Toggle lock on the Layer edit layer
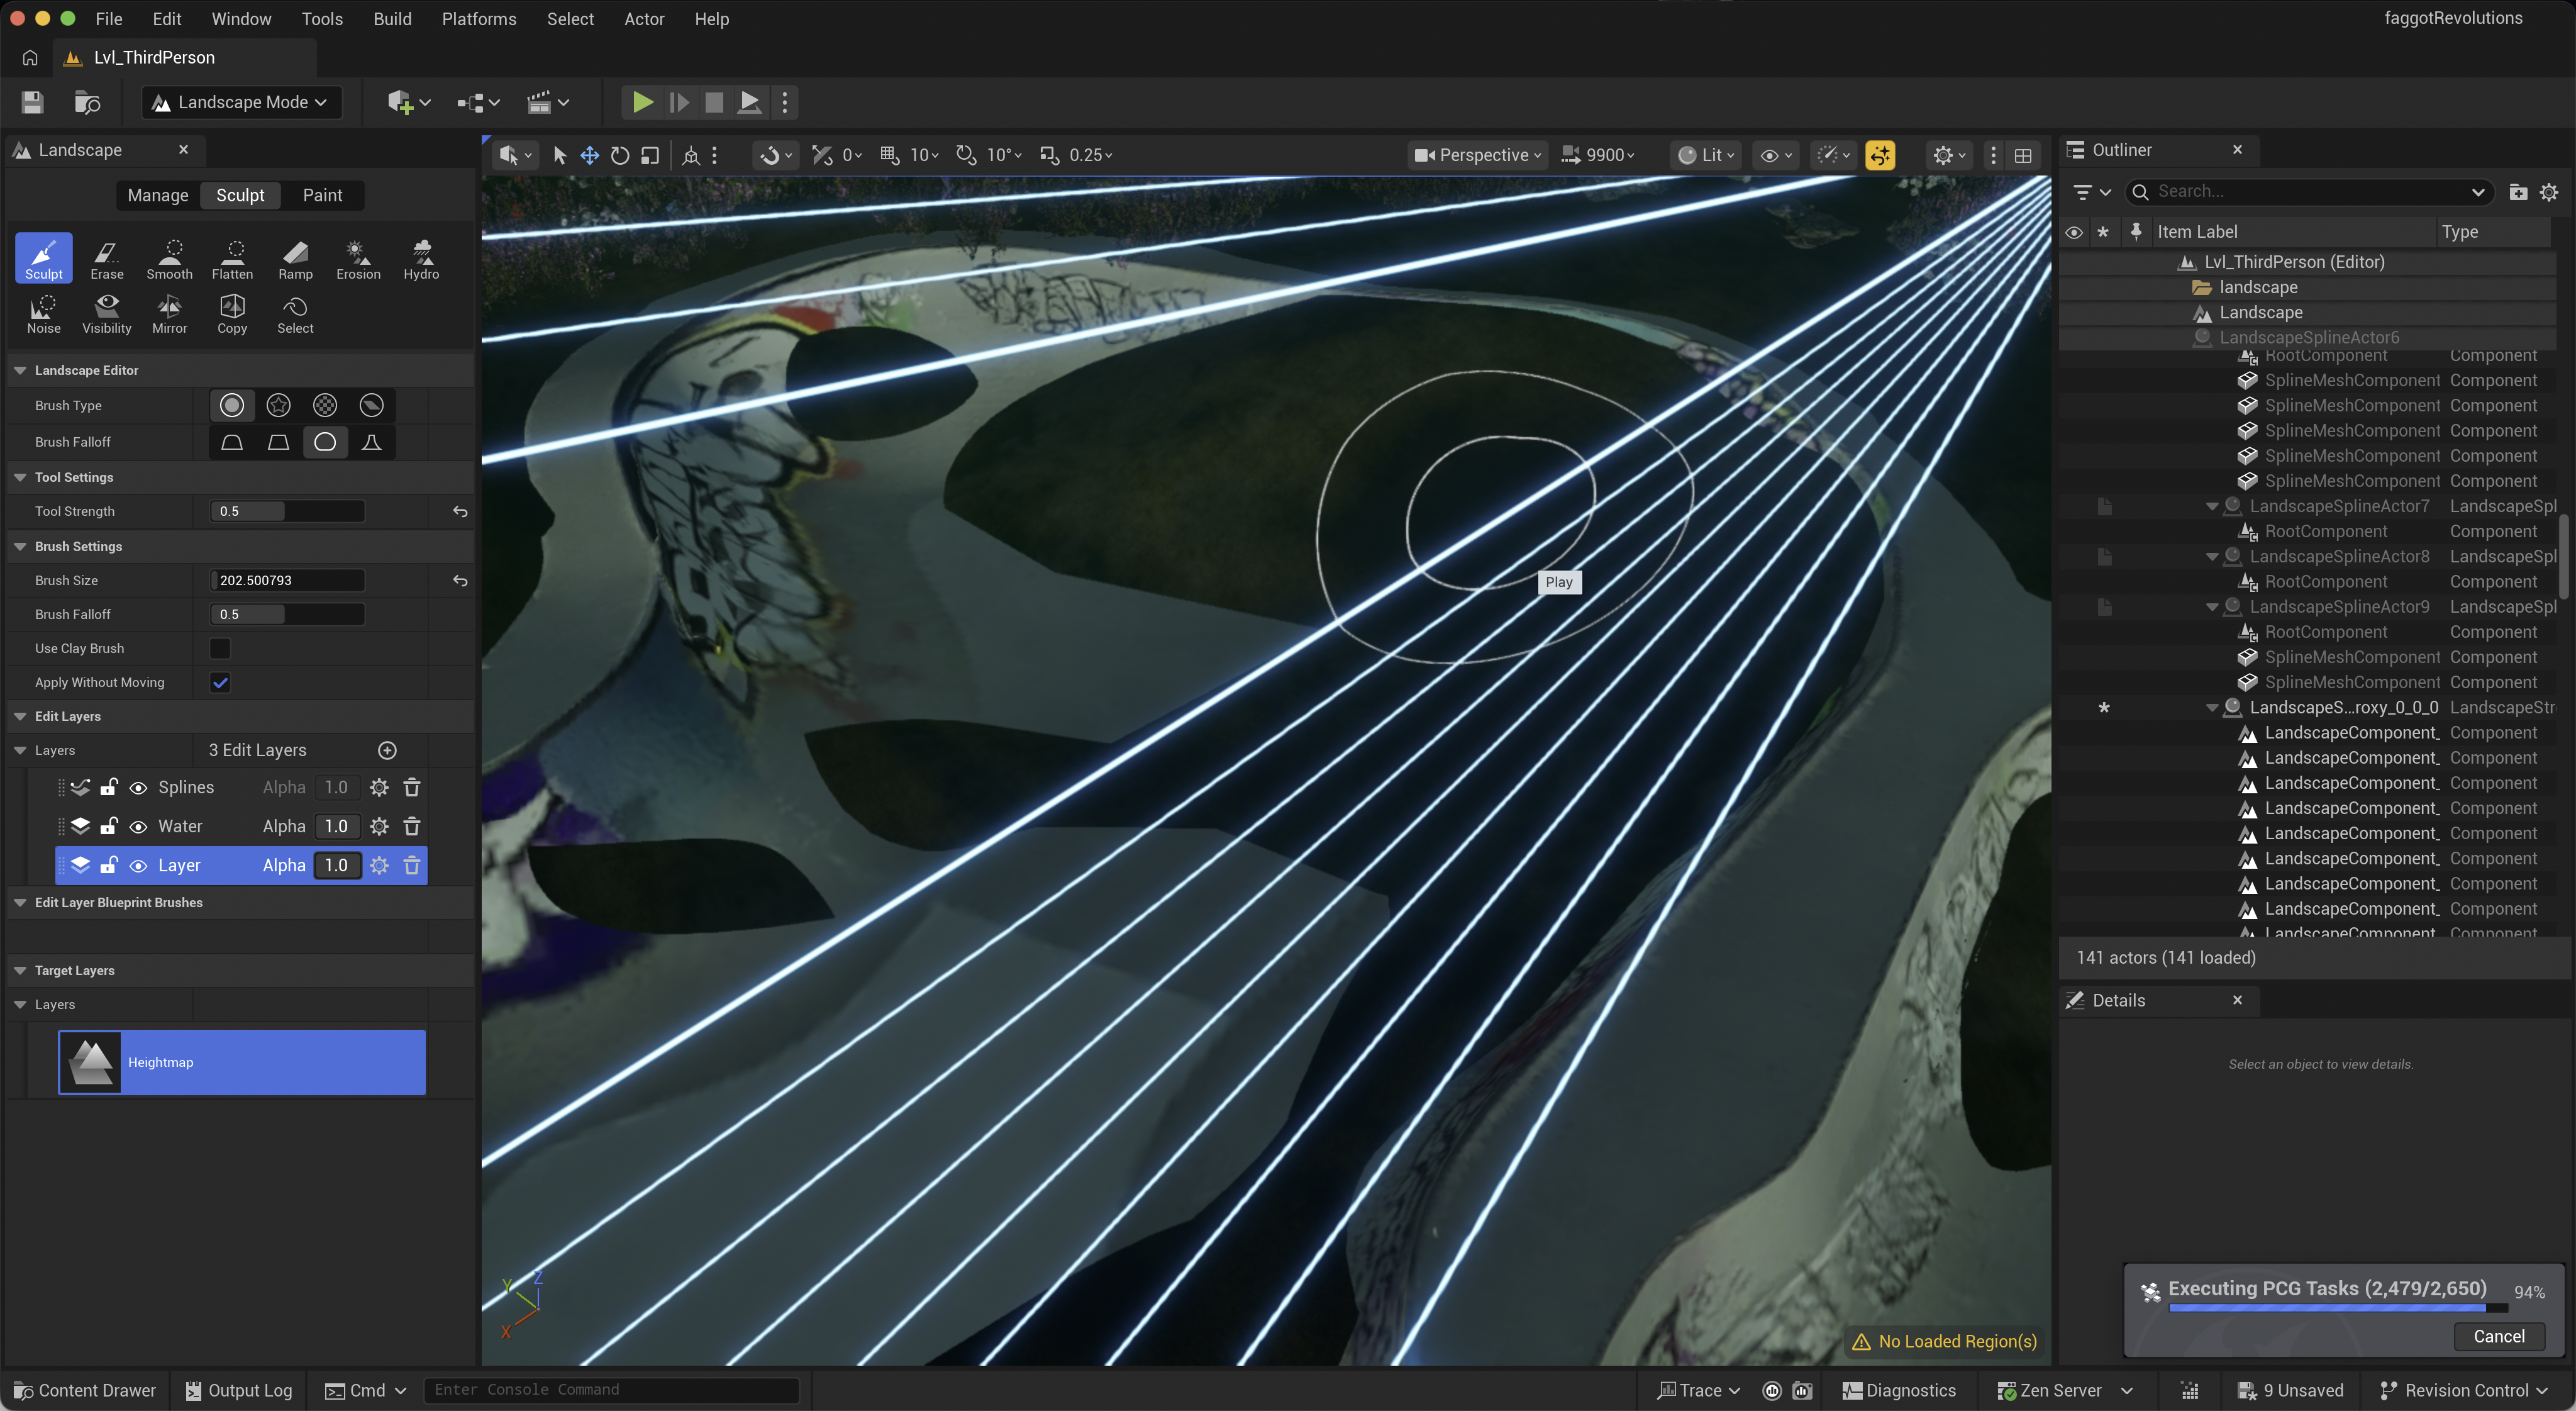The height and width of the screenshot is (1411, 2576). 109,866
